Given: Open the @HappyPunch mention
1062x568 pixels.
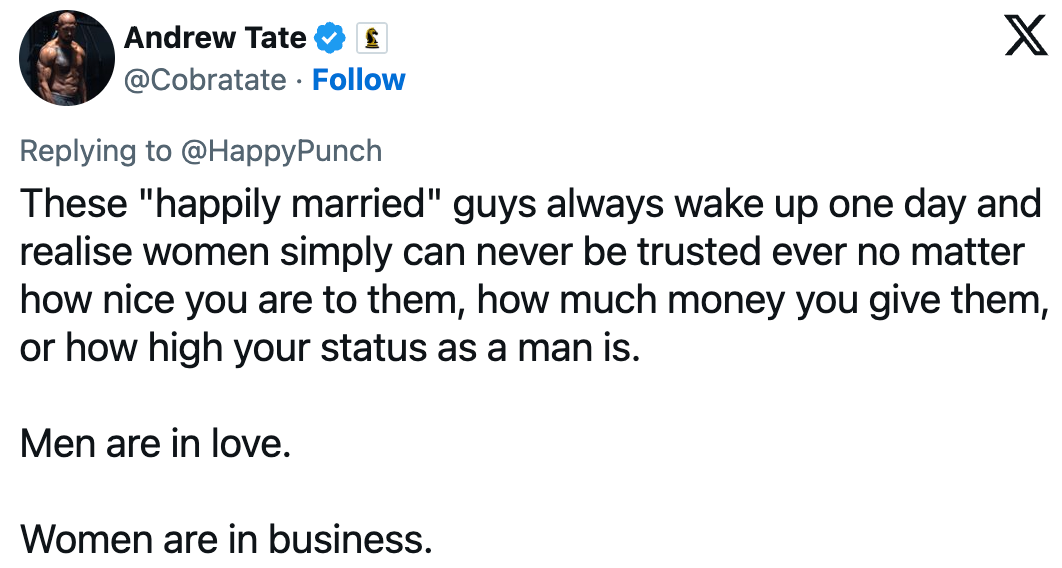Looking at the screenshot, I should [281, 151].
